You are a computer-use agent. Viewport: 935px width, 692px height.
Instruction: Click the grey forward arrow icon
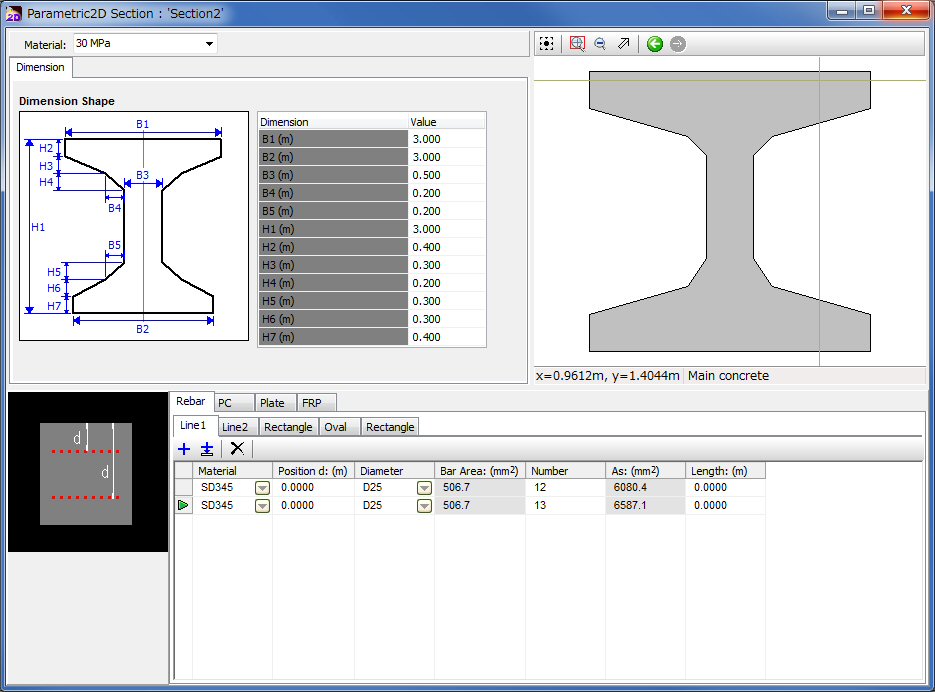678,44
